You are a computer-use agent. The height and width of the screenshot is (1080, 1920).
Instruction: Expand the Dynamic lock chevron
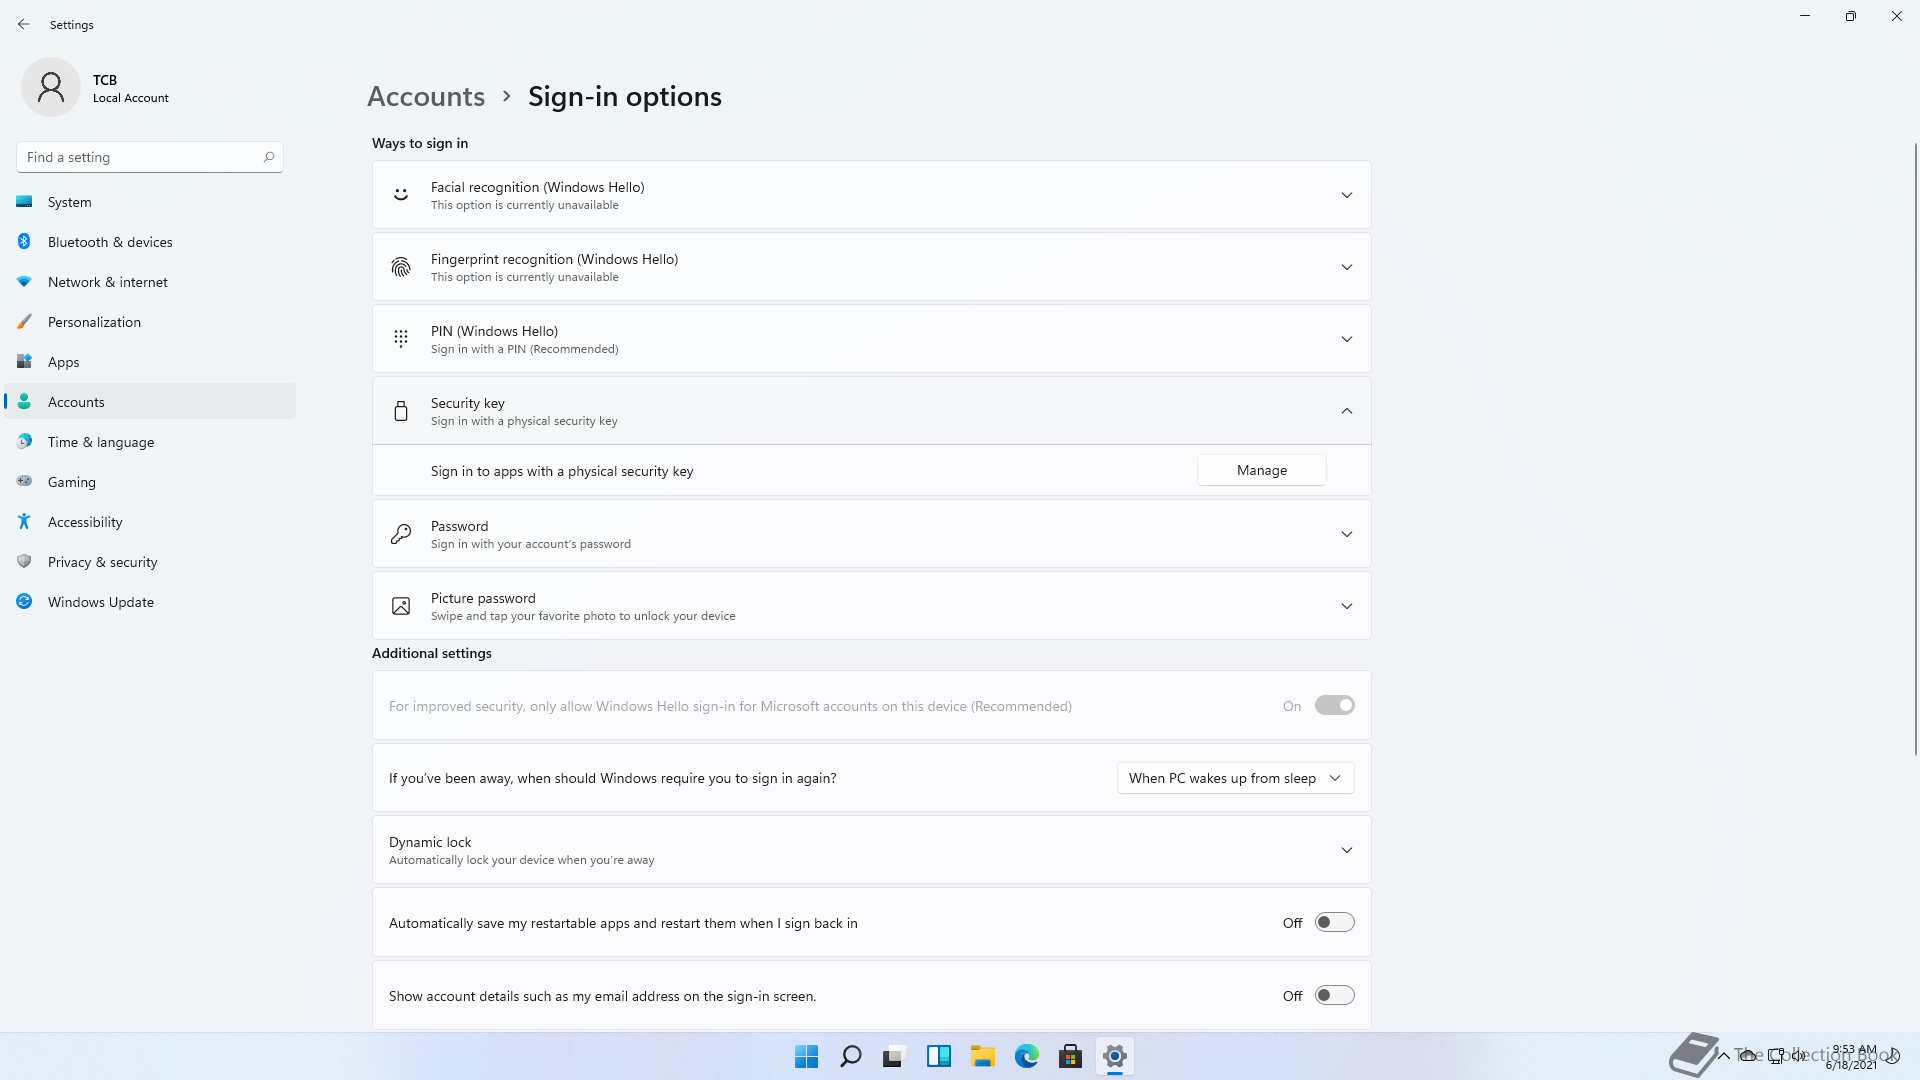pyautogui.click(x=1347, y=850)
